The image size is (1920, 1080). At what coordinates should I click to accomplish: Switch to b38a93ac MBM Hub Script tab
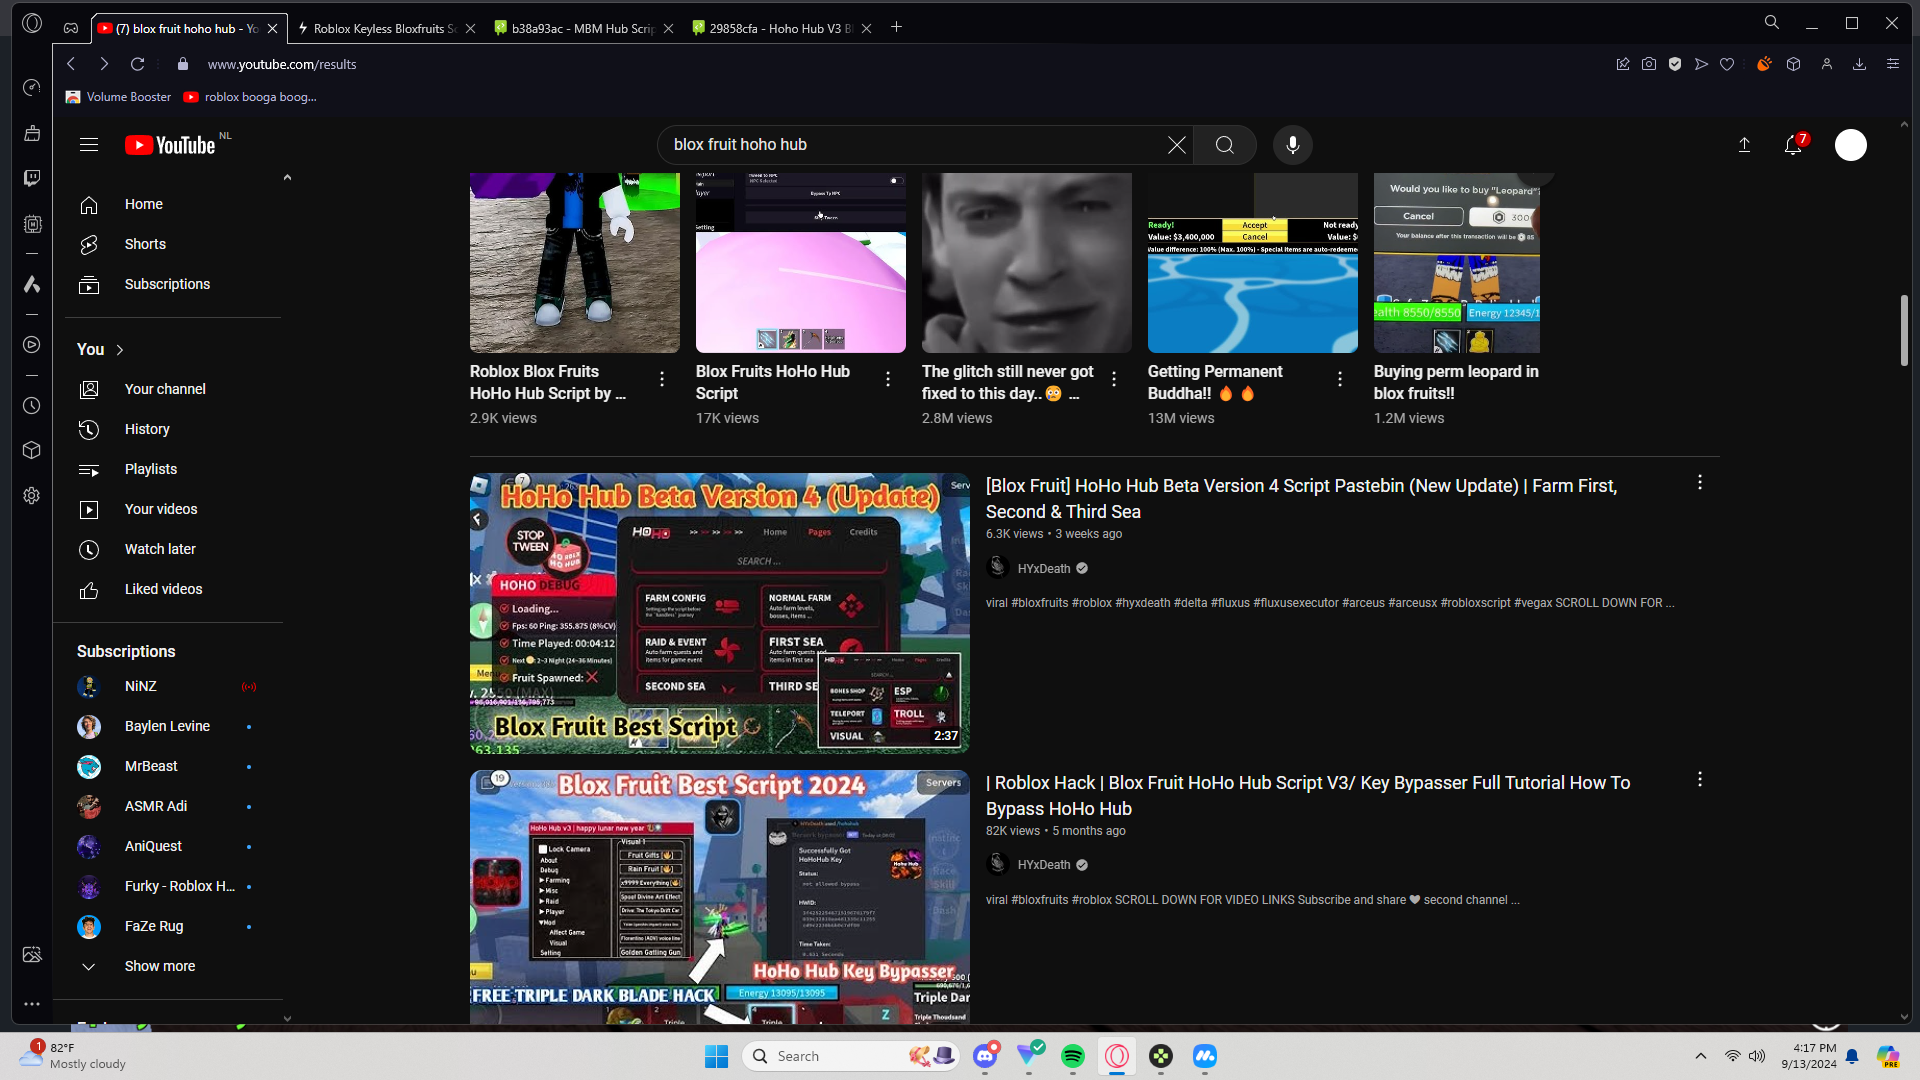pos(583,28)
